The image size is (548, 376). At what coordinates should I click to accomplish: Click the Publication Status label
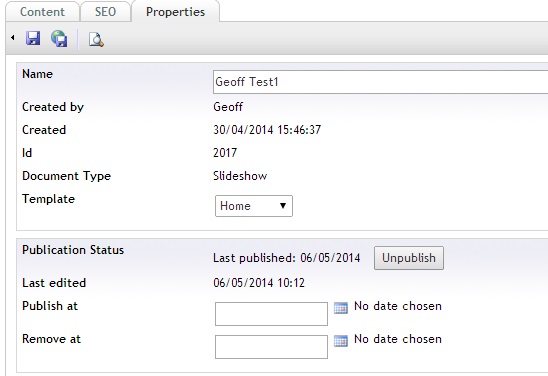pyautogui.click(x=73, y=250)
